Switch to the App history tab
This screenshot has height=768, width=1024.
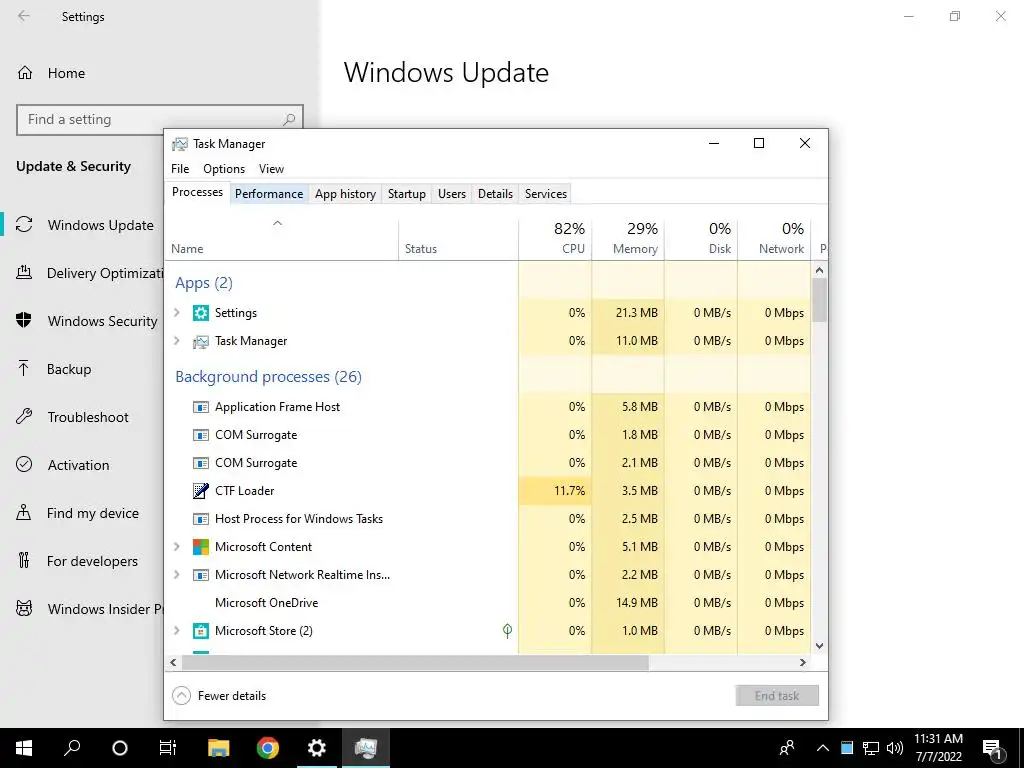coord(345,194)
